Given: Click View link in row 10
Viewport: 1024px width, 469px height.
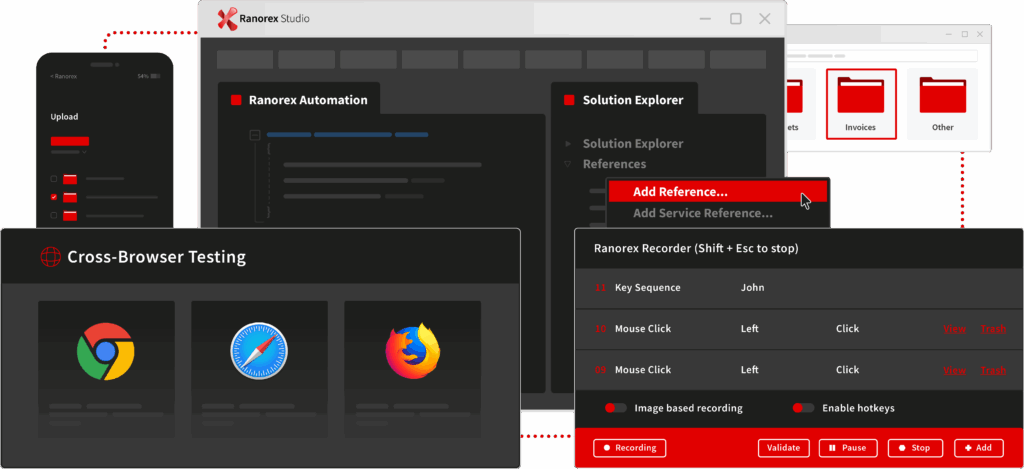Looking at the screenshot, I should pos(954,329).
